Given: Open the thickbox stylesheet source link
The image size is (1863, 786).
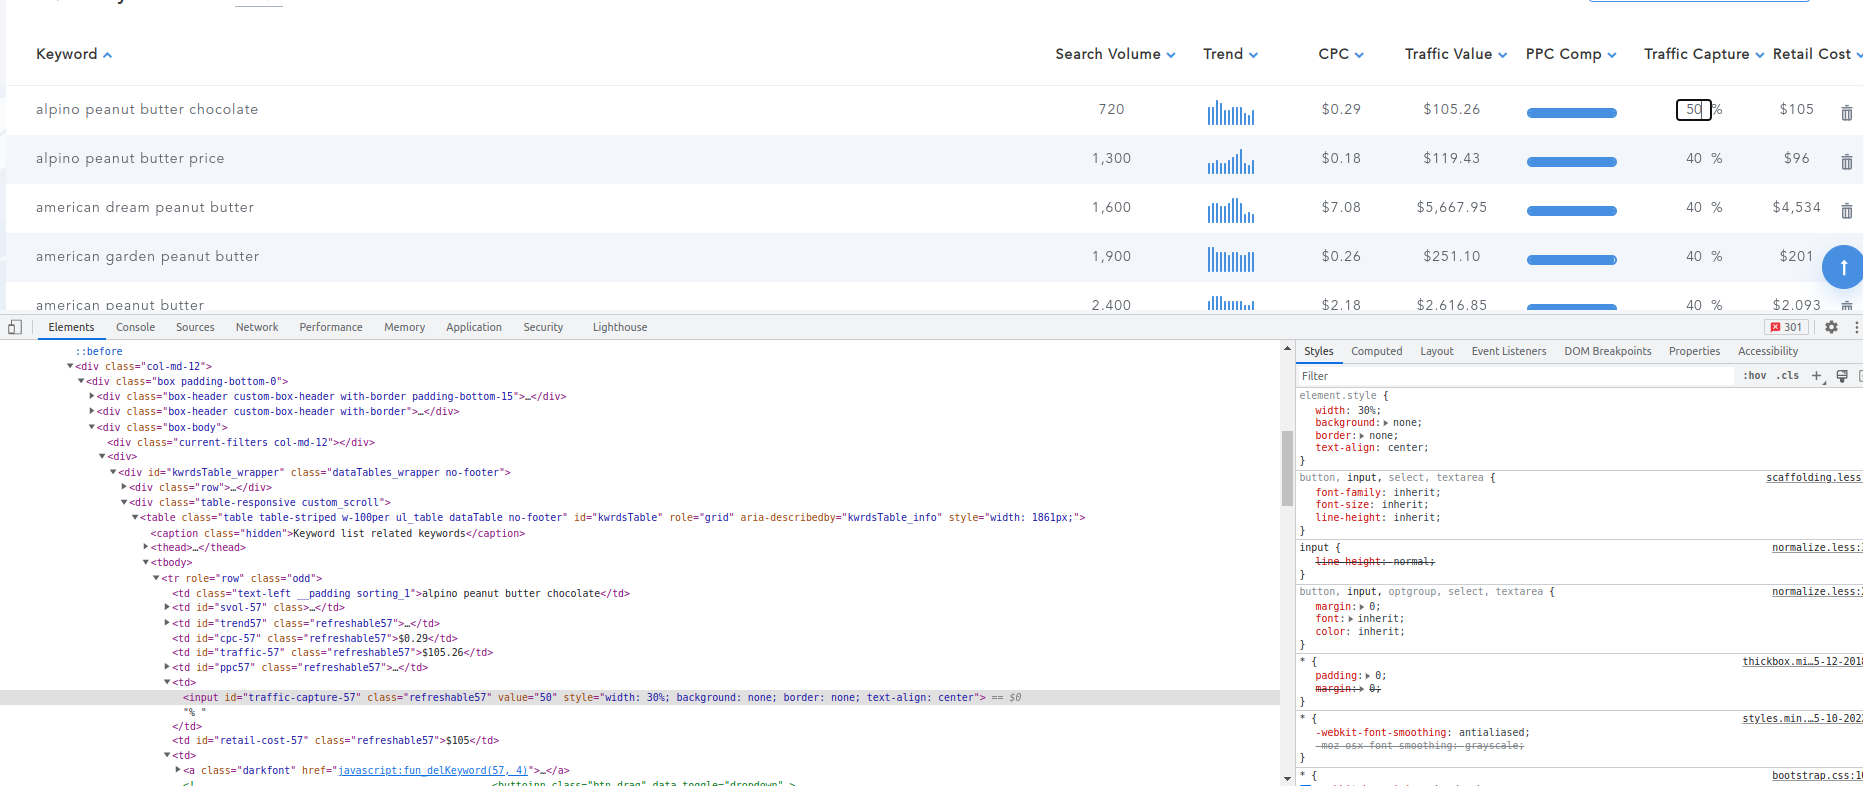Looking at the screenshot, I should click(1802, 662).
